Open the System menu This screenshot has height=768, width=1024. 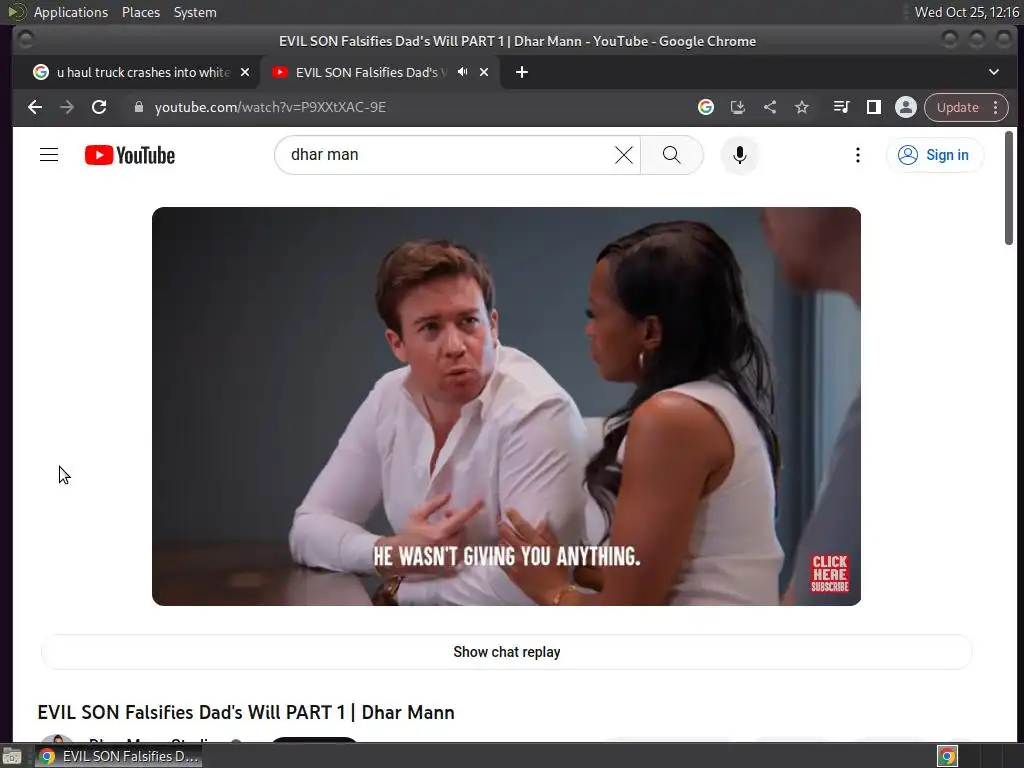[195, 12]
